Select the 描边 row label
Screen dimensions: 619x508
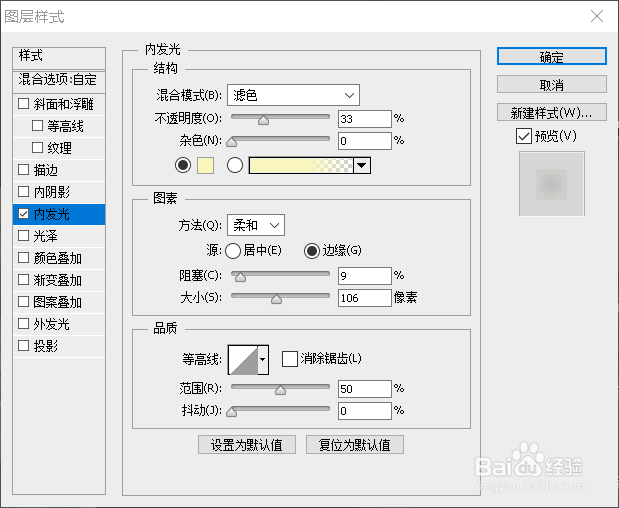click(46, 170)
